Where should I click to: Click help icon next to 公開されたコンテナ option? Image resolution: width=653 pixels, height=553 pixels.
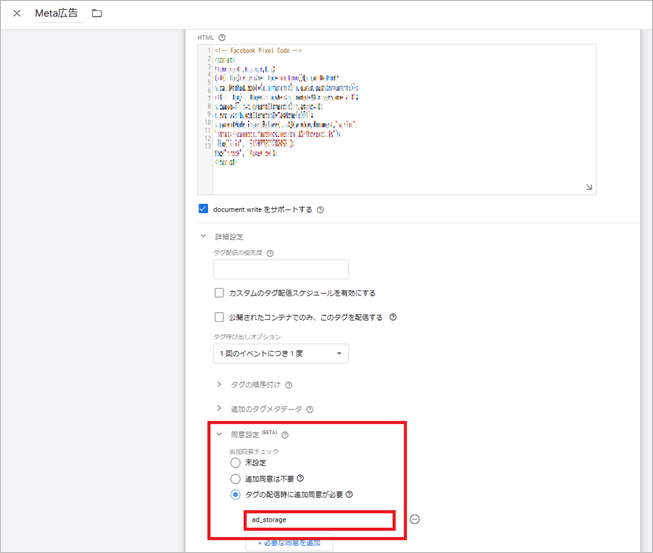click(393, 317)
